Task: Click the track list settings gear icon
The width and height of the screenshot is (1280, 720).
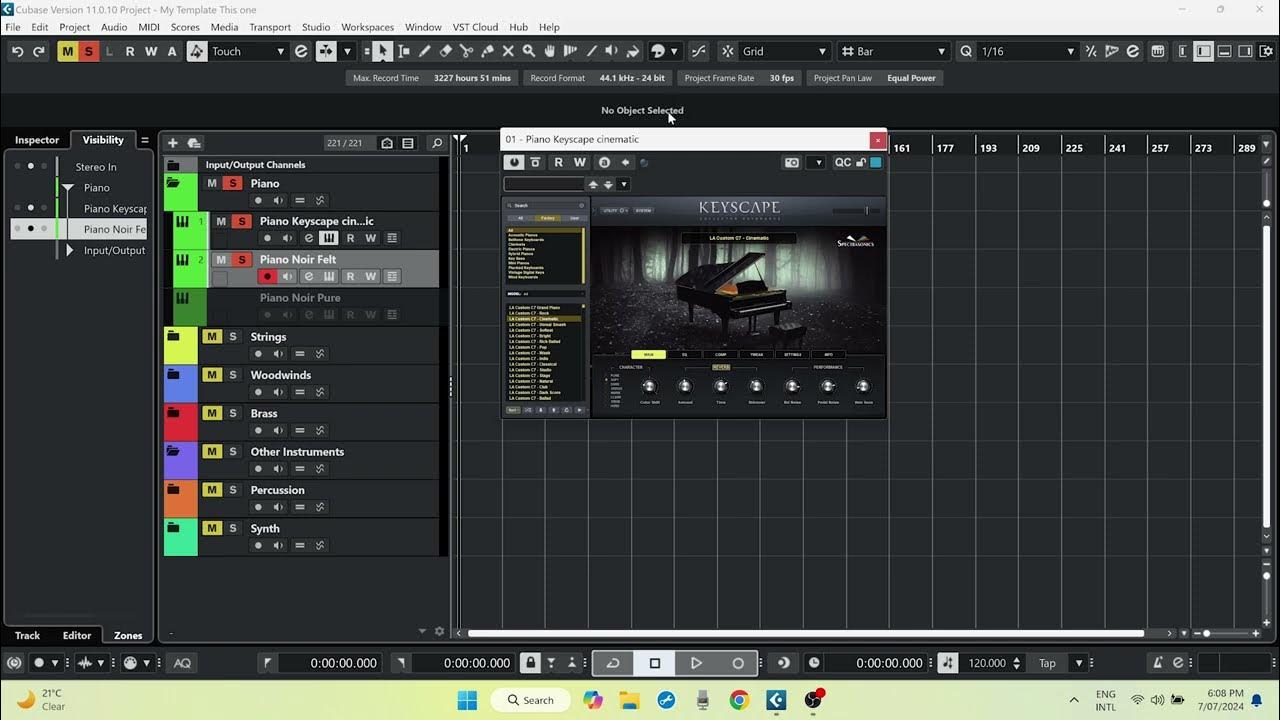Action: click(x=439, y=631)
